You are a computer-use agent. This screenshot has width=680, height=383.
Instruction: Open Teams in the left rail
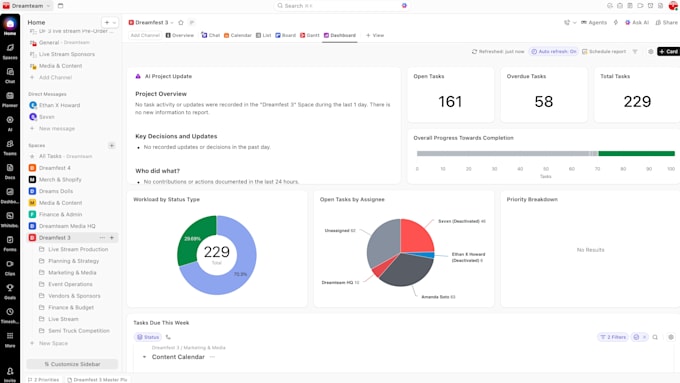pyautogui.click(x=10, y=147)
